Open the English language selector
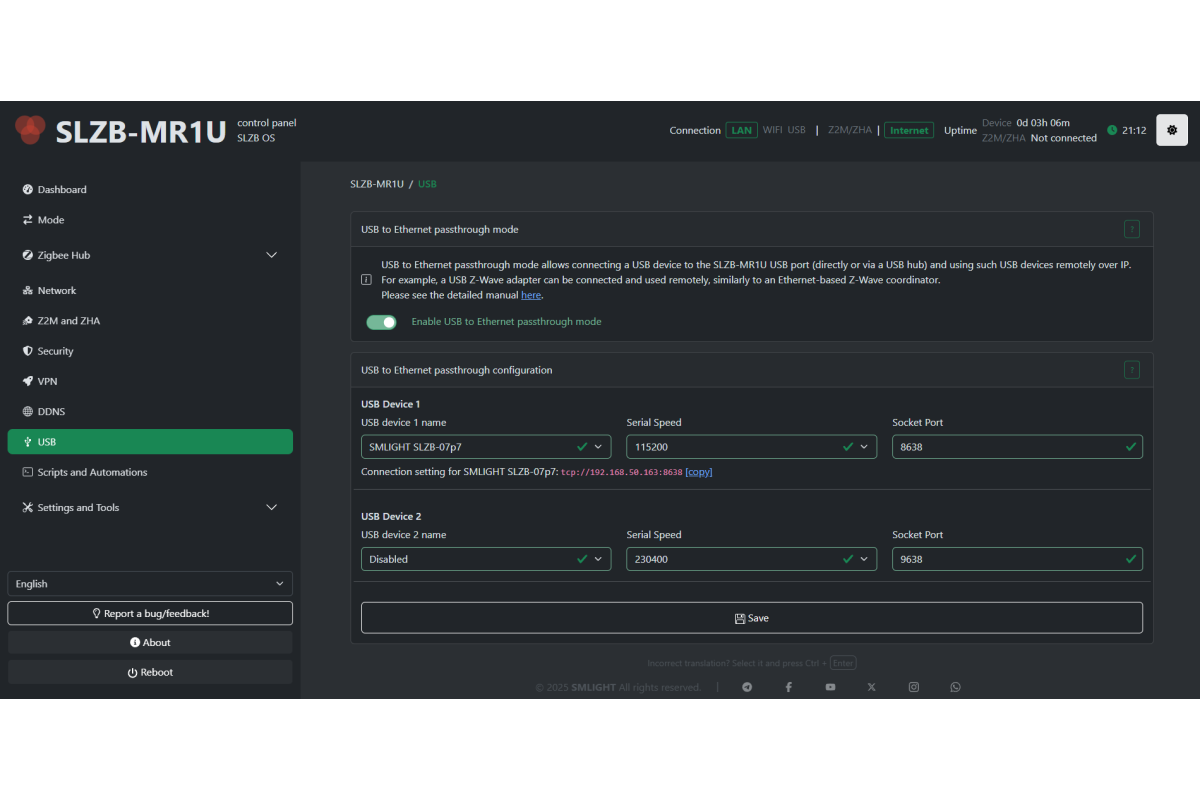 (x=150, y=584)
